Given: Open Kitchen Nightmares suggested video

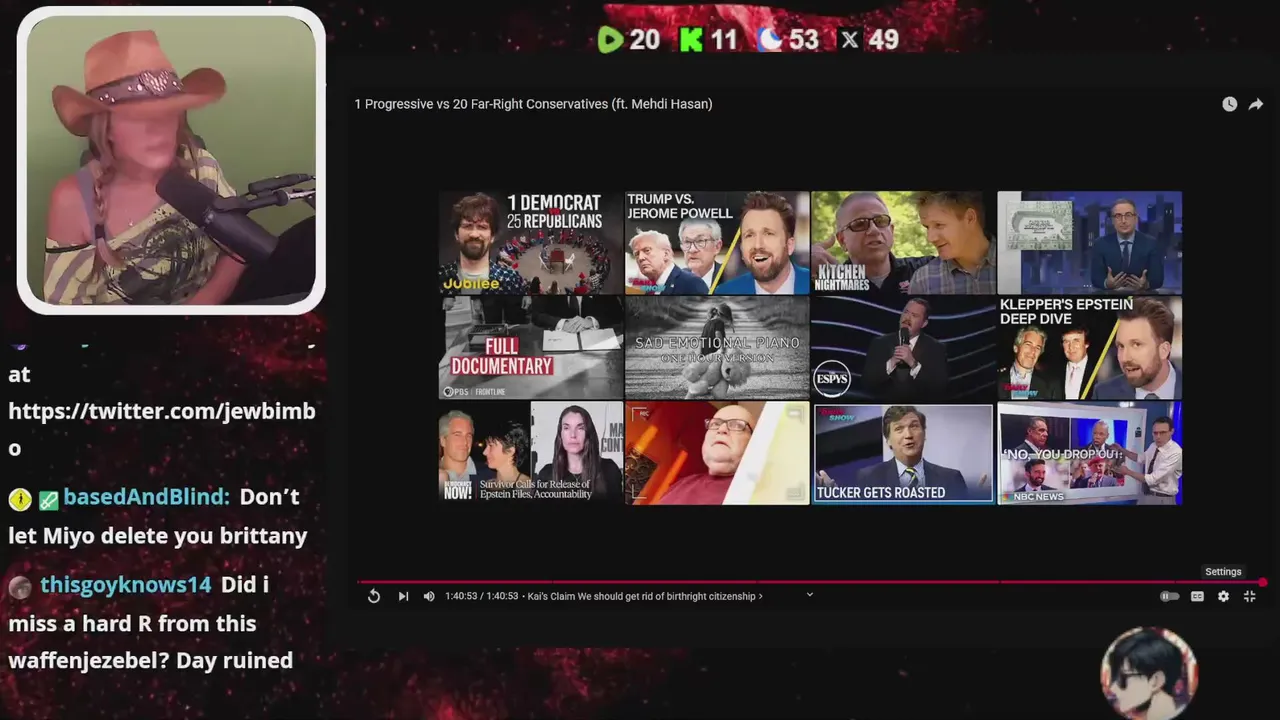Looking at the screenshot, I should pos(903,243).
